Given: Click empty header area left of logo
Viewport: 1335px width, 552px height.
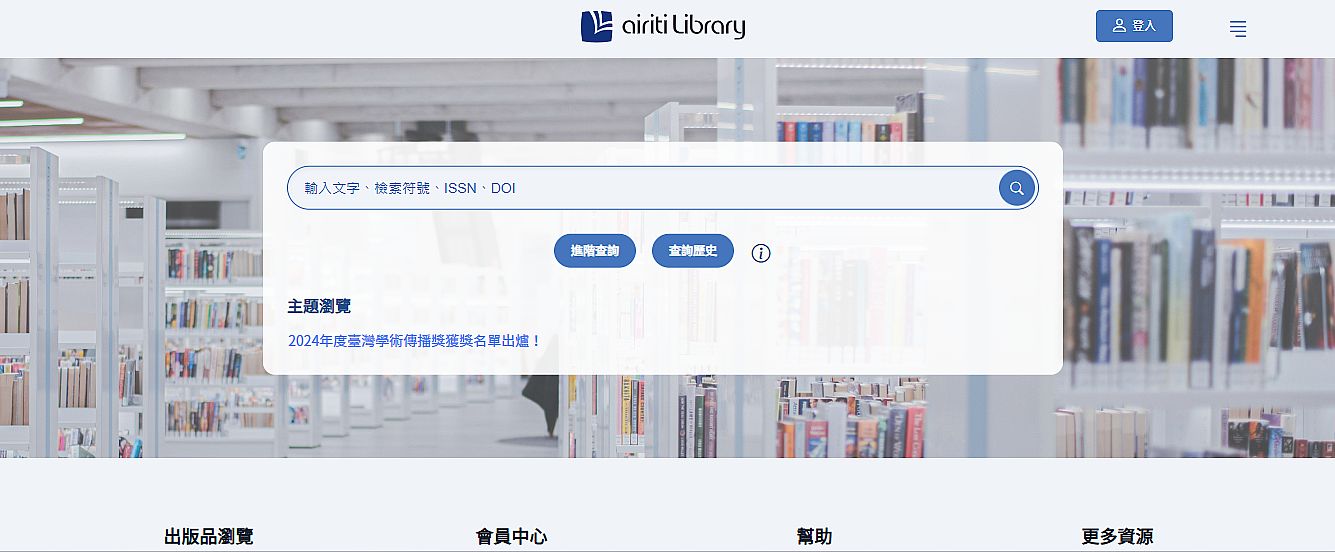Looking at the screenshot, I should tap(300, 28).
